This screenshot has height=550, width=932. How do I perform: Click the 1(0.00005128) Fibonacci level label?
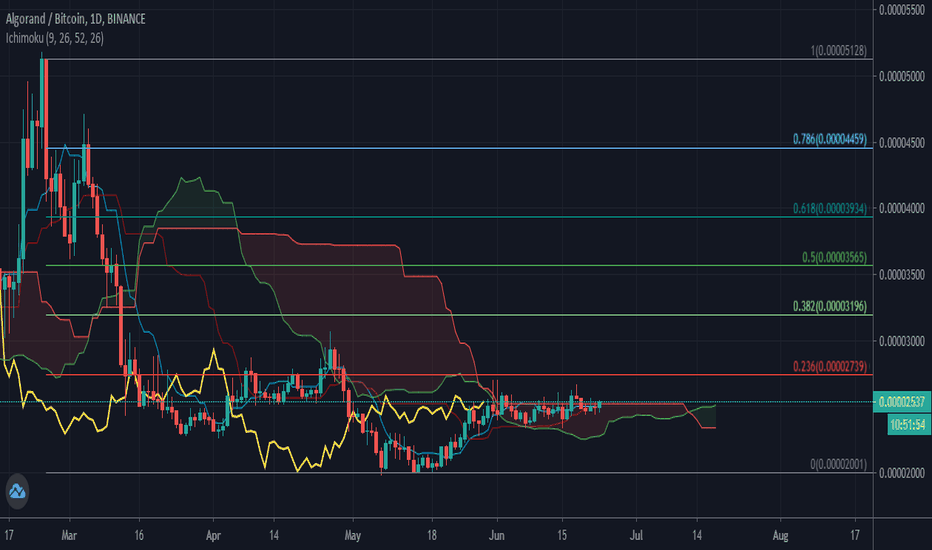click(838, 51)
